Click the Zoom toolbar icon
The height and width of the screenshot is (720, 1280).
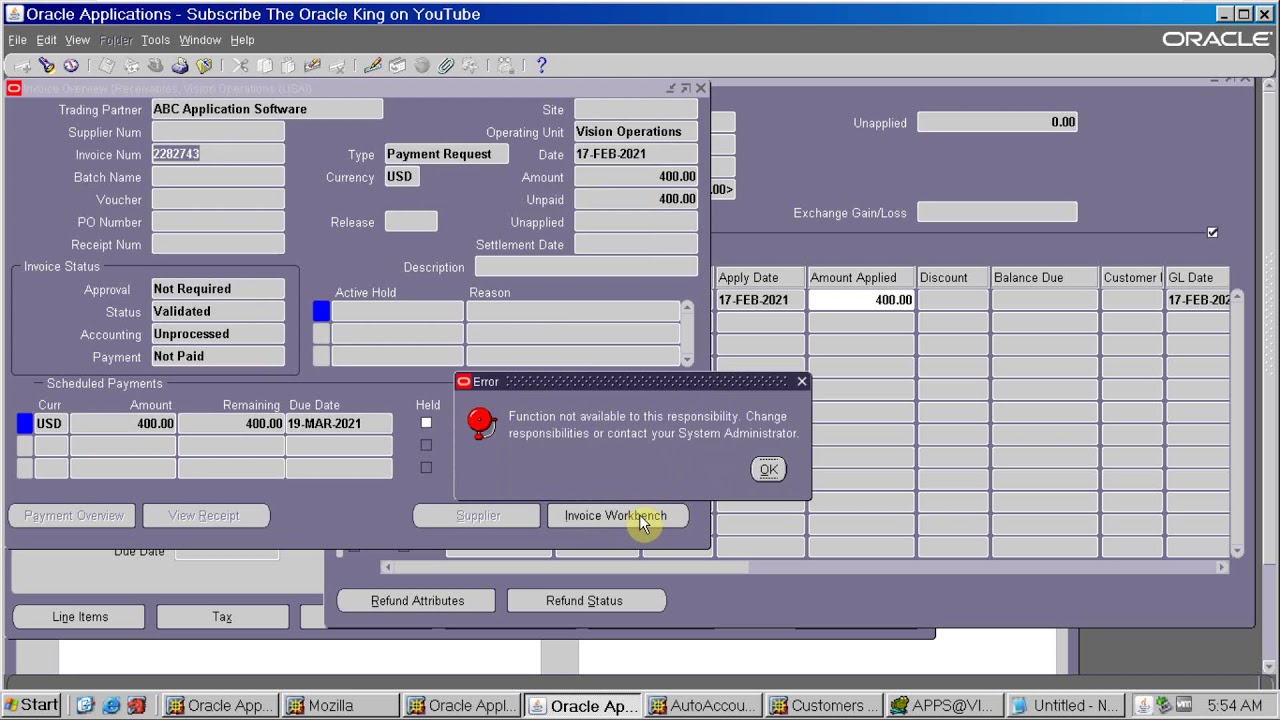point(397,66)
